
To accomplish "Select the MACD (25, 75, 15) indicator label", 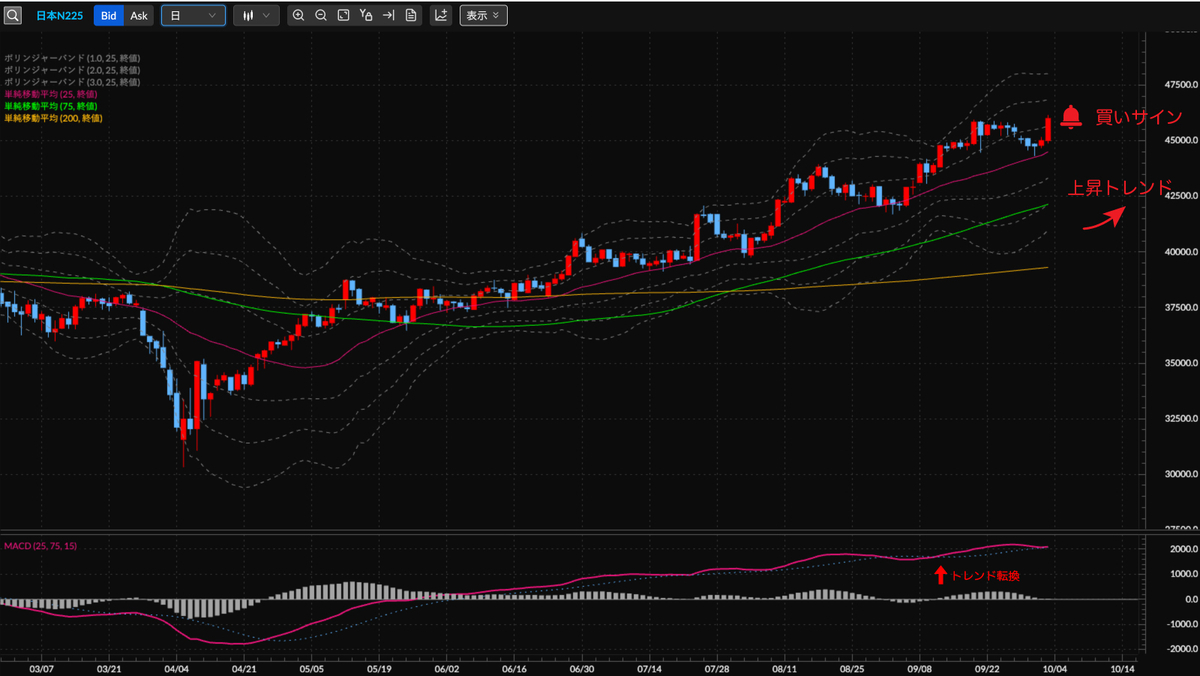I will tap(40, 545).
